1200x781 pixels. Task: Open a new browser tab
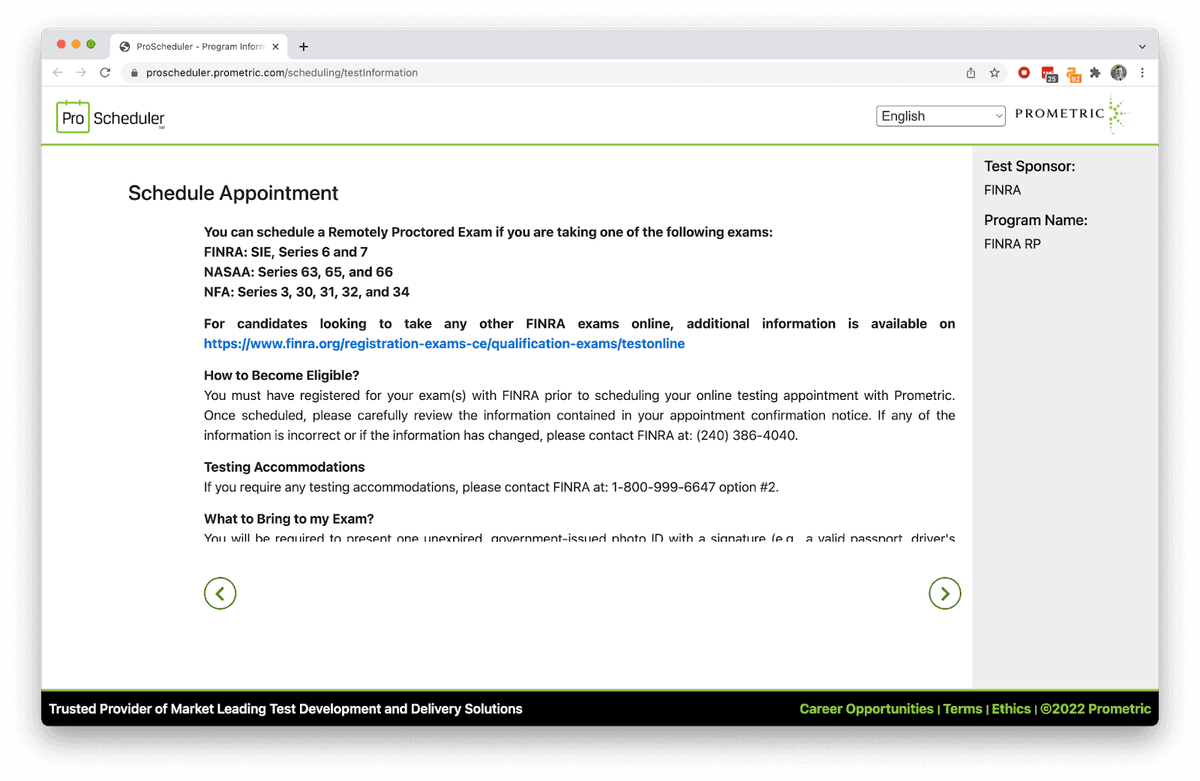coord(304,46)
